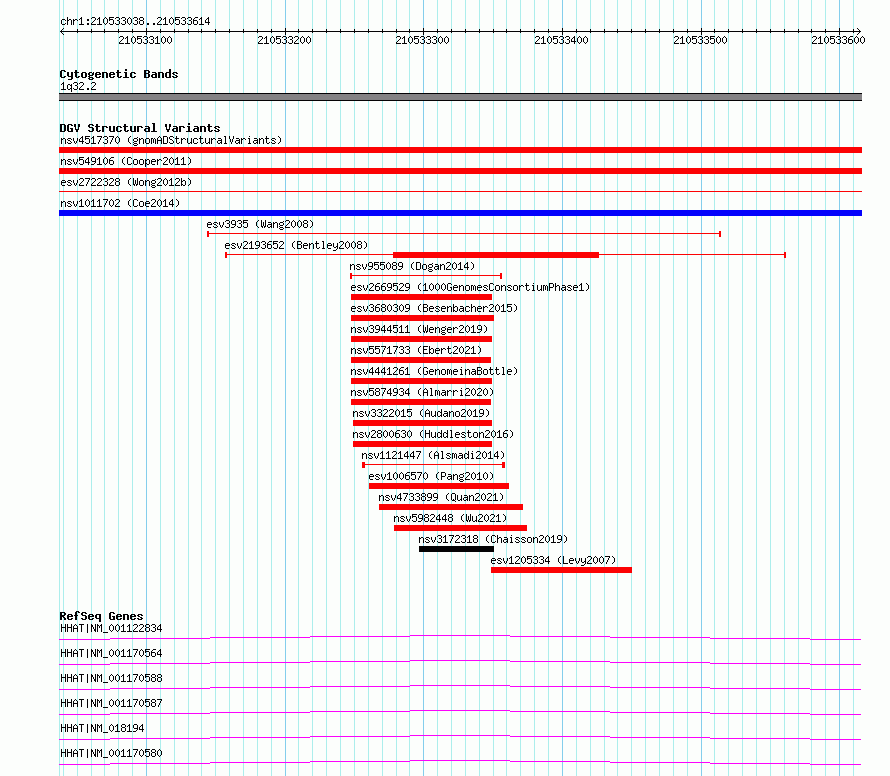The image size is (890, 776).
Task: Click variant nsv1011702 (Coe2014) label
Action: [x=120, y=203]
